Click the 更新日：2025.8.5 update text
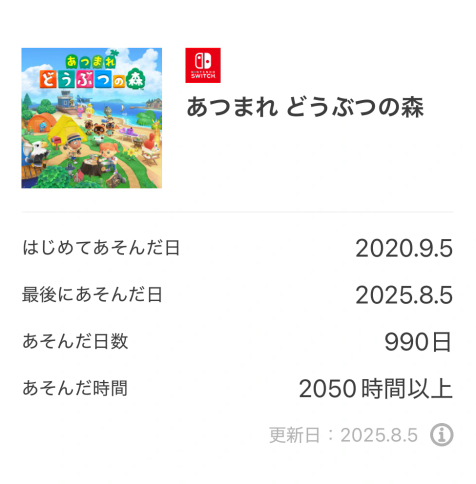 [x=343, y=435]
